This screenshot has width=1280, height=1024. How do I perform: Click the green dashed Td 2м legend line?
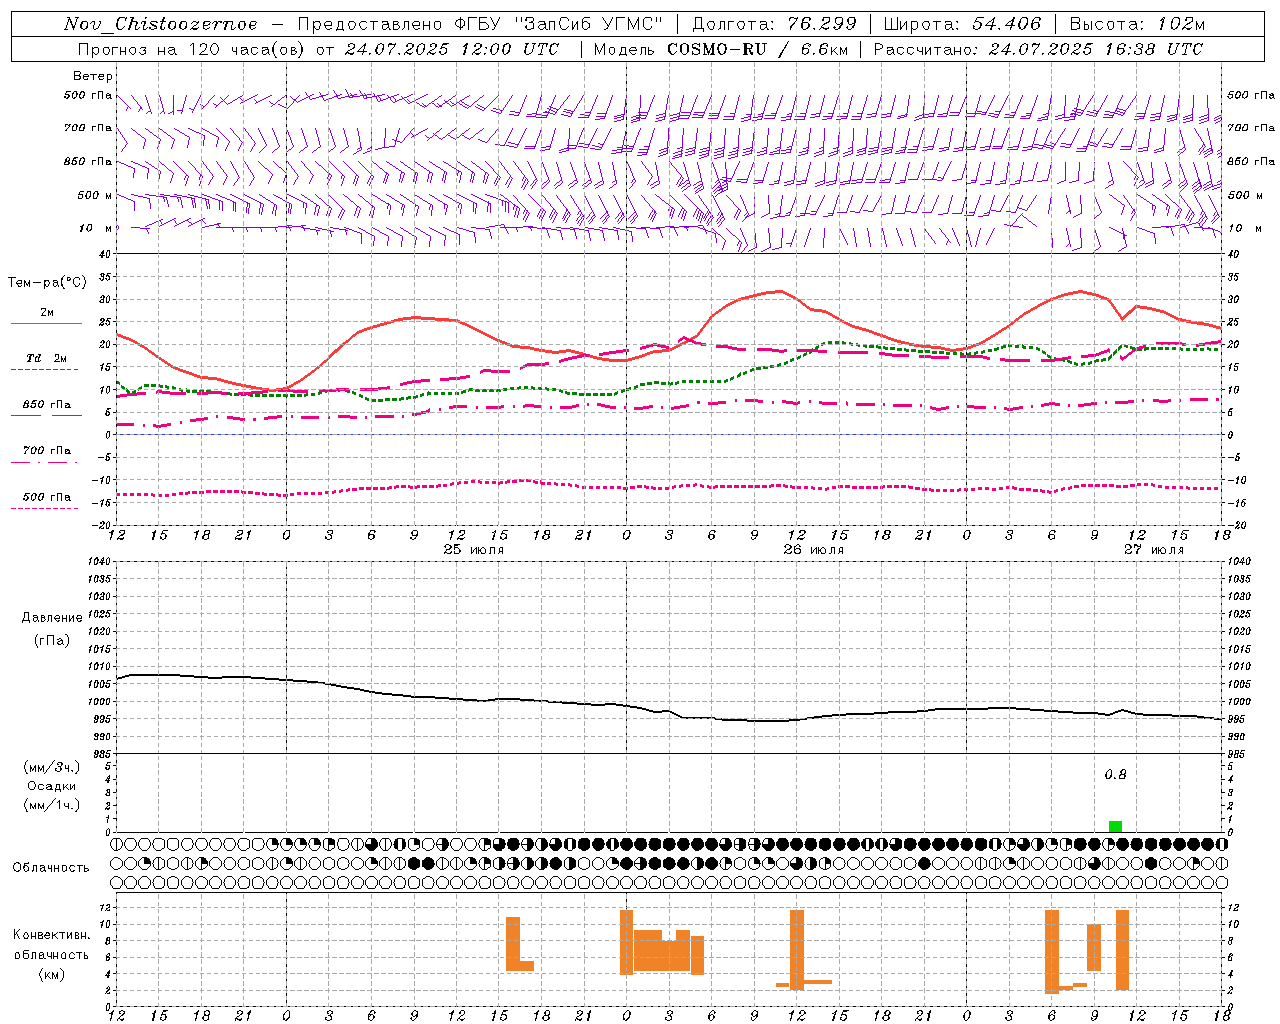click(x=44, y=370)
